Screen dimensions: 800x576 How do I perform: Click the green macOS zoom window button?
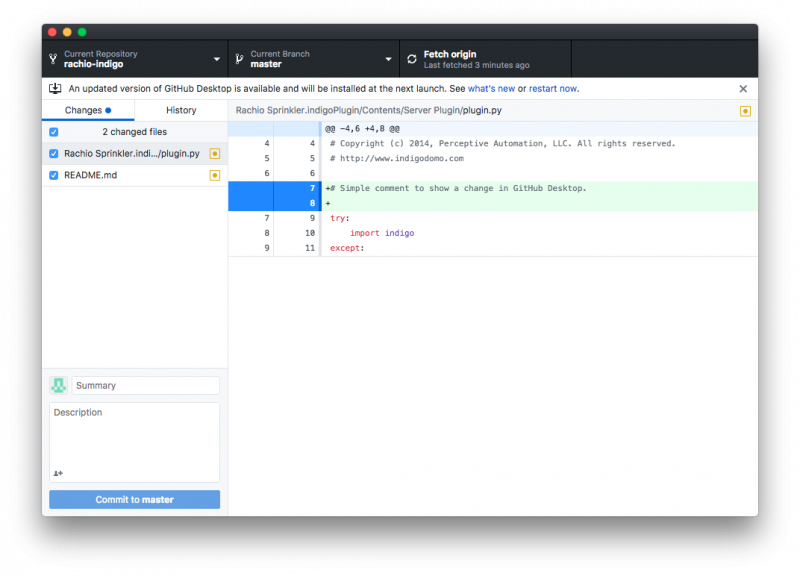(x=82, y=32)
